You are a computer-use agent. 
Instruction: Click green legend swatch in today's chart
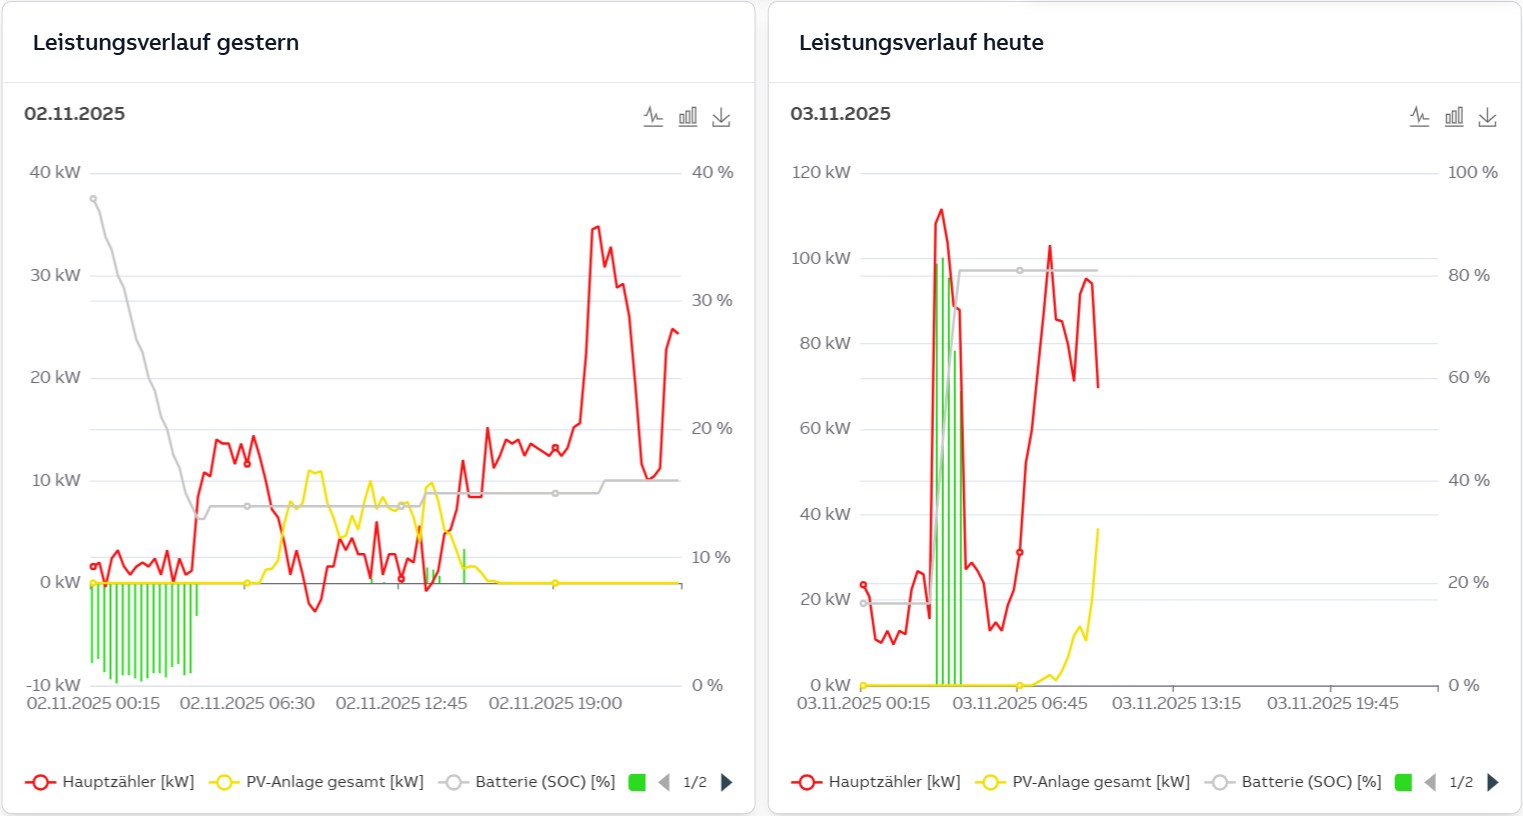[1403, 782]
